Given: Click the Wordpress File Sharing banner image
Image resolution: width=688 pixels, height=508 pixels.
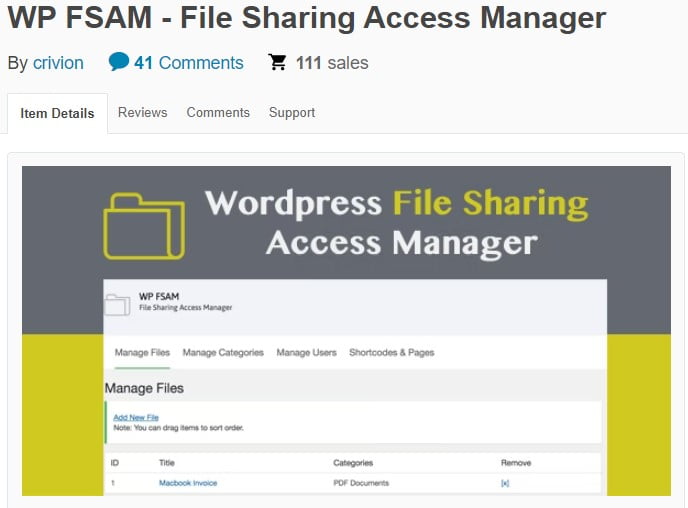Looking at the screenshot, I should [346, 331].
